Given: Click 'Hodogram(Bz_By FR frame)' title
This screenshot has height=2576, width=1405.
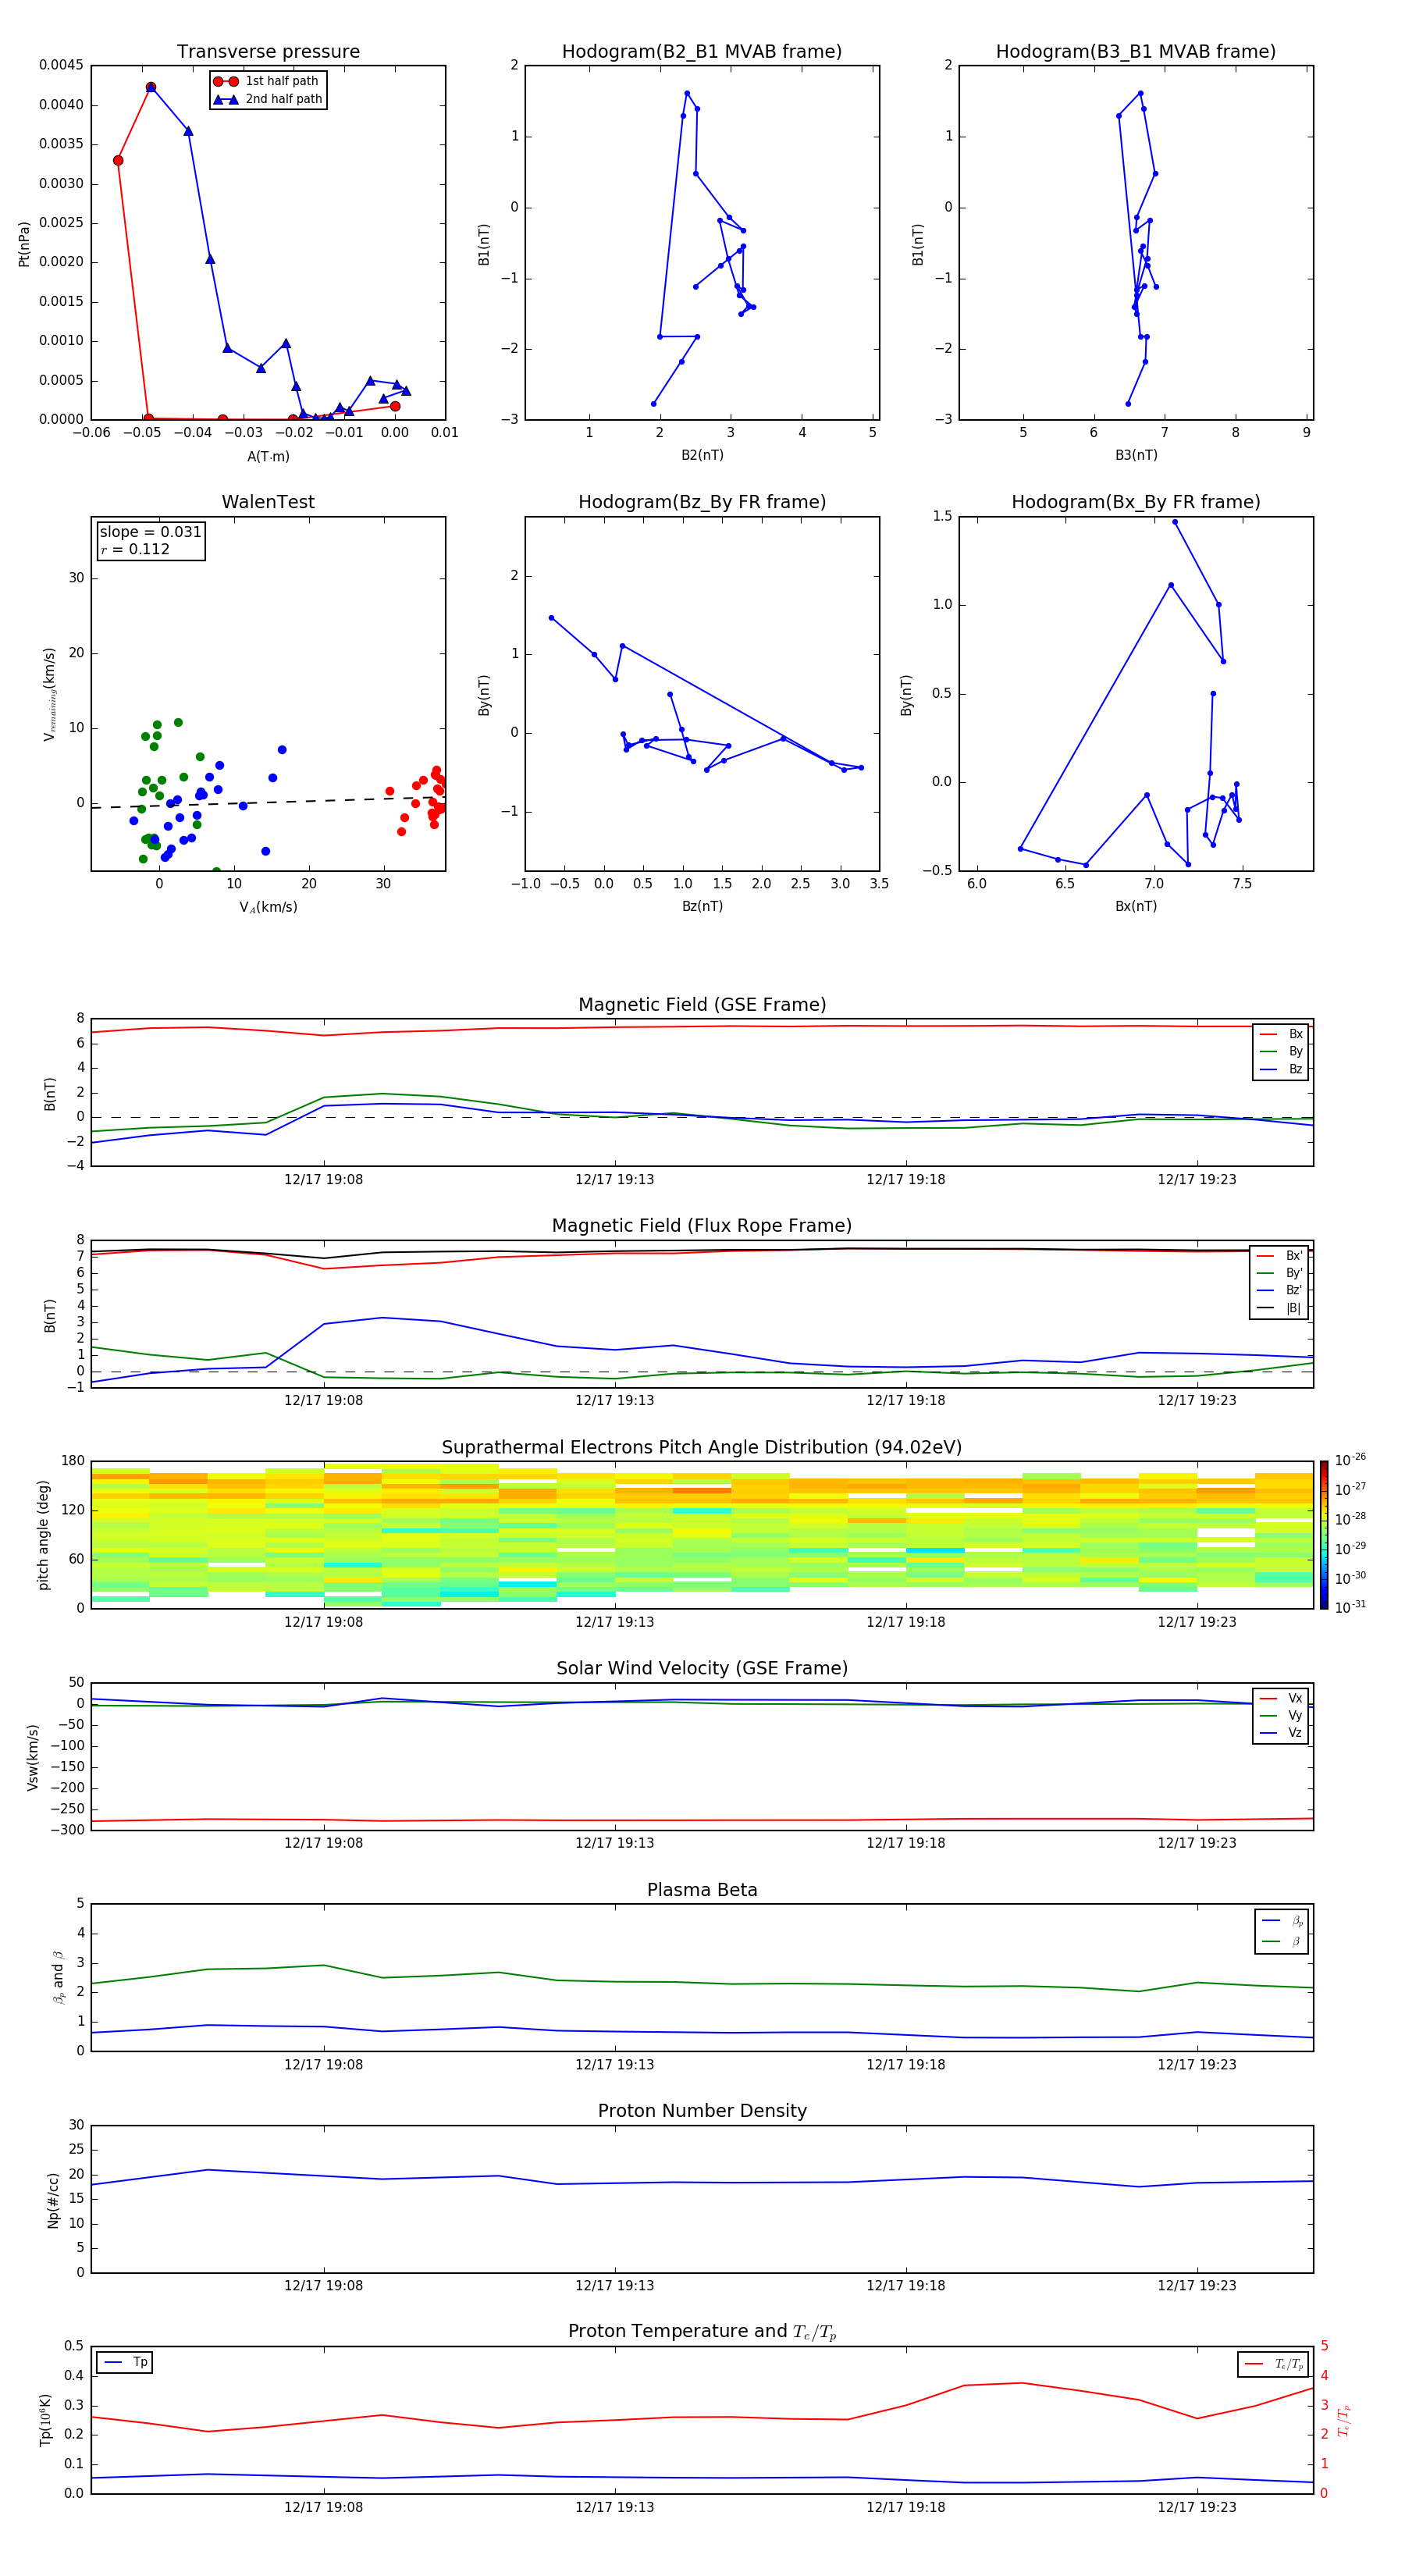Looking at the screenshot, I should [x=702, y=502].
